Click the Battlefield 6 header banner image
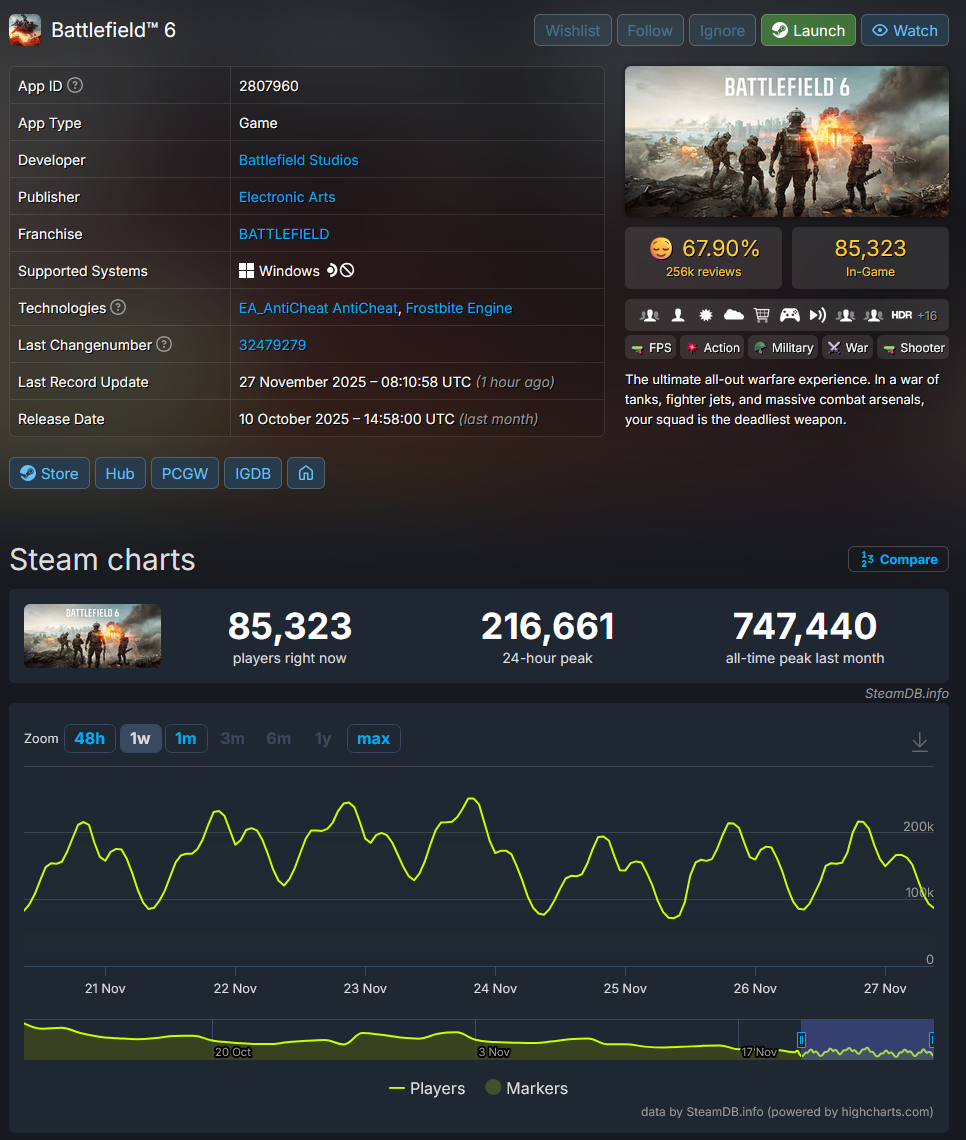The width and height of the screenshot is (966, 1140). pyautogui.click(x=786, y=141)
